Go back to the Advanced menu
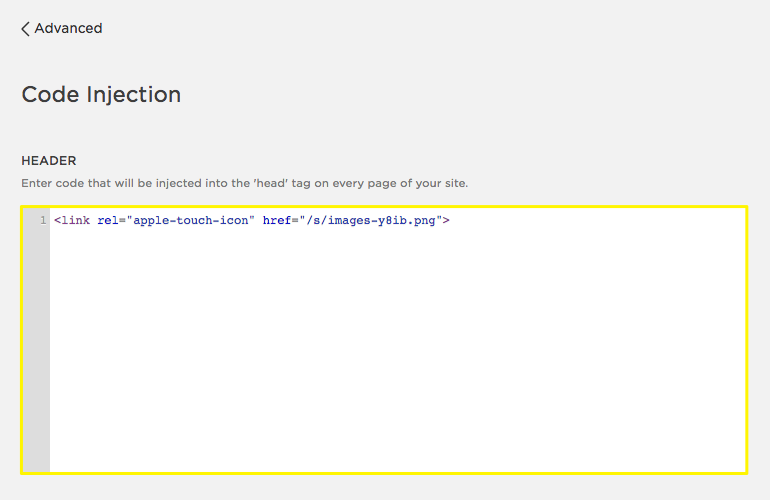The image size is (770, 500). coord(67,29)
